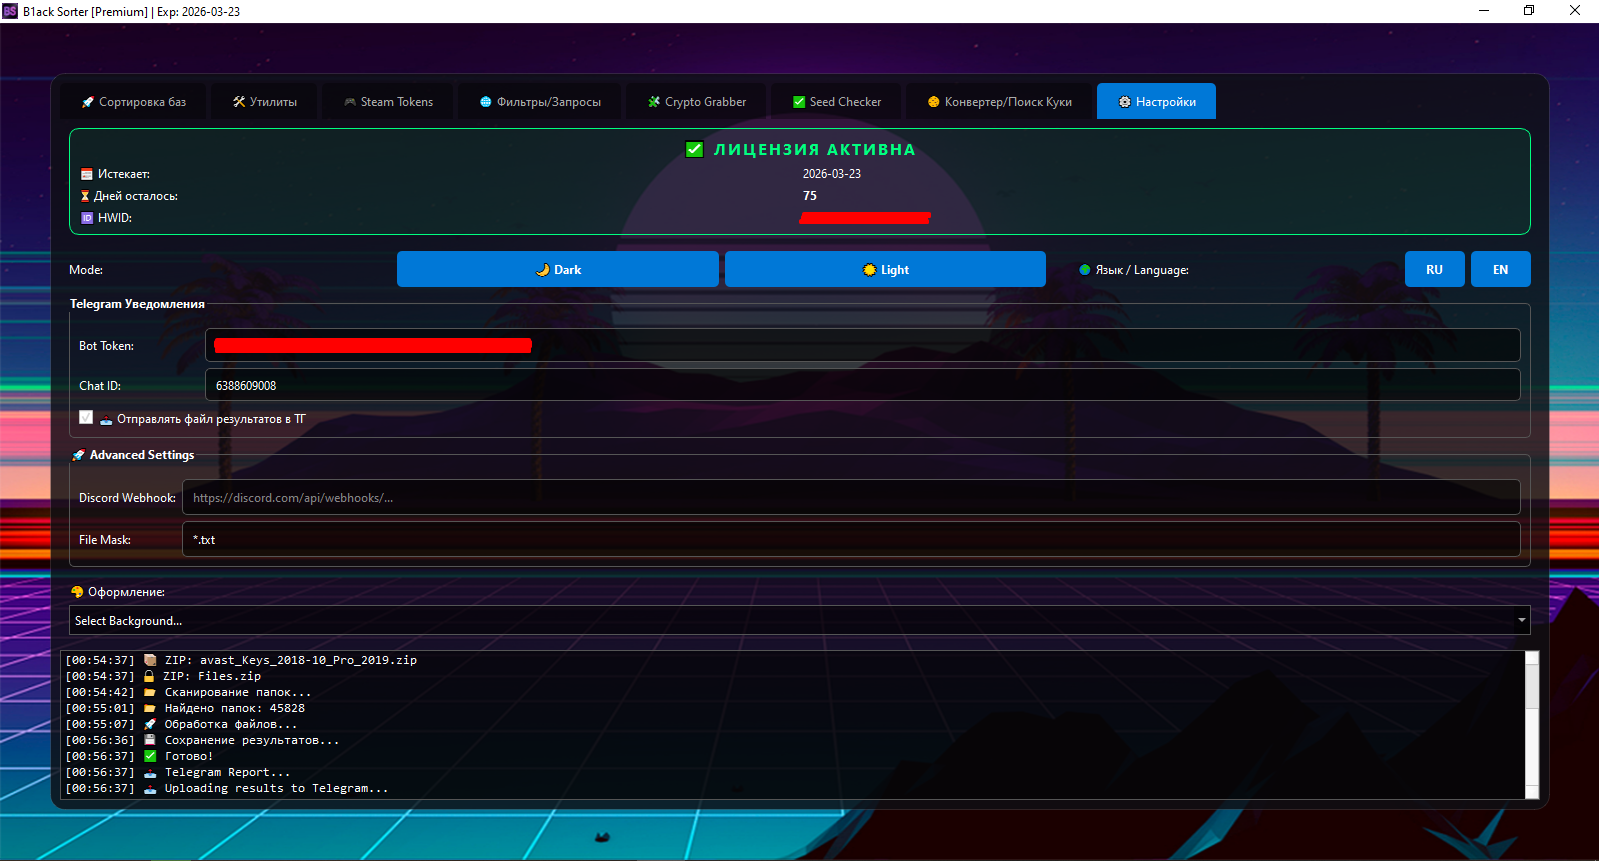Screen dimensions: 1599x861
Task: Click the green check Seed Checker icon
Action: [799, 102]
